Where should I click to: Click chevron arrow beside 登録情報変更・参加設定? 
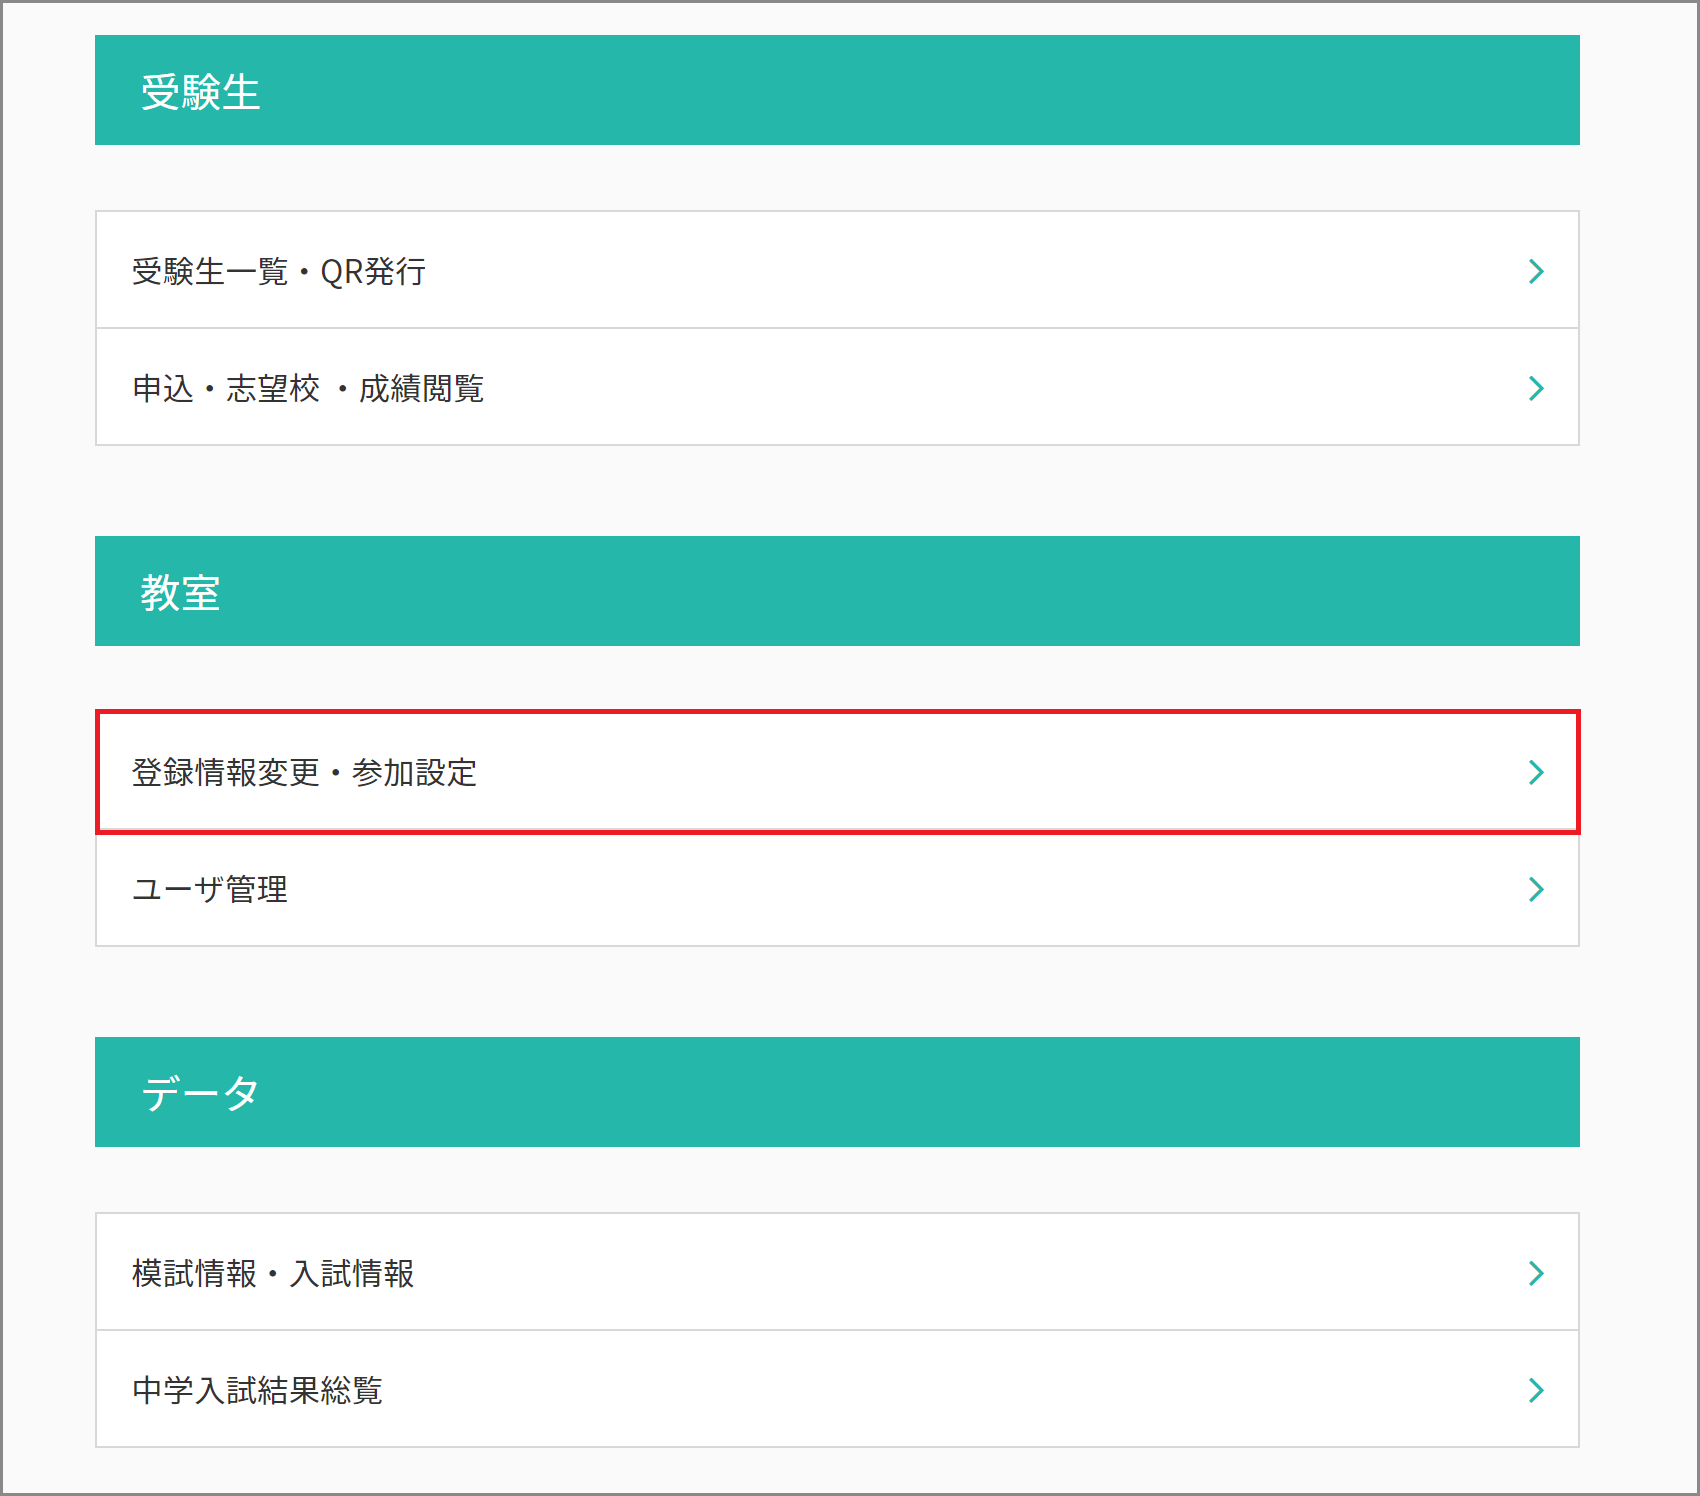coord(1536,772)
